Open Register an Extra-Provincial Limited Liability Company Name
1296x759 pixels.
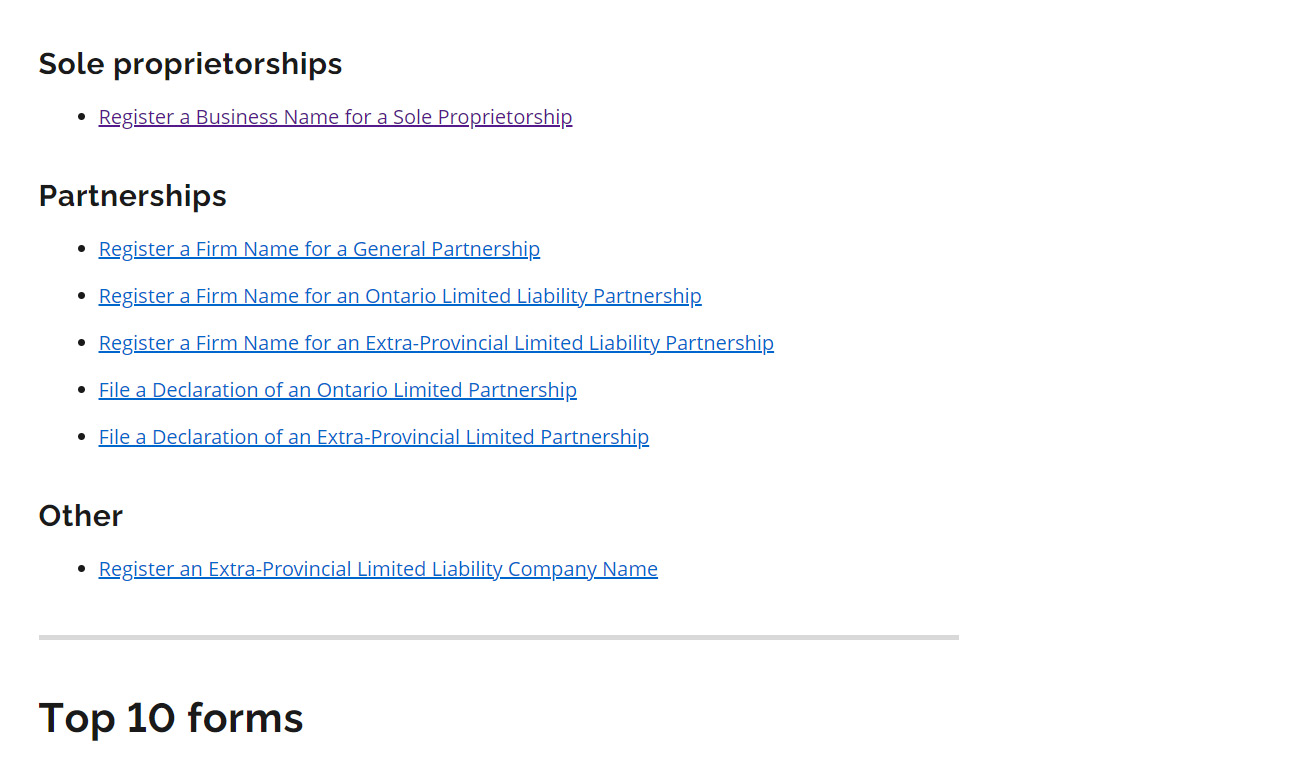click(x=378, y=568)
